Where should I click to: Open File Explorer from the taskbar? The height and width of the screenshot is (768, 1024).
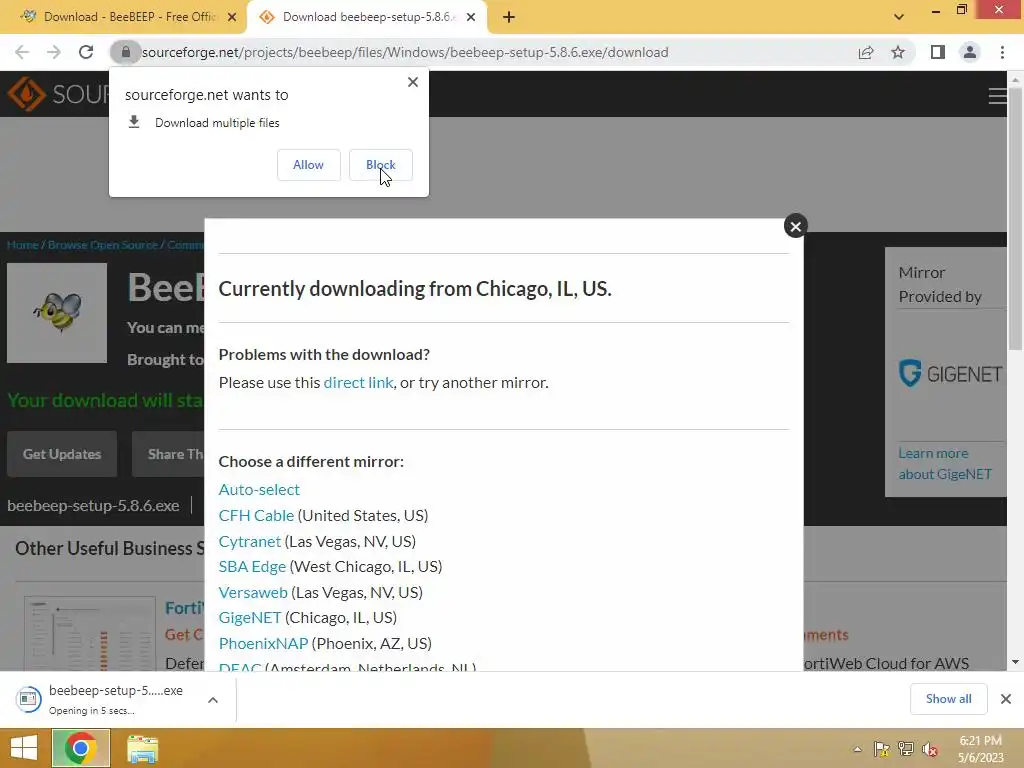[142, 749]
